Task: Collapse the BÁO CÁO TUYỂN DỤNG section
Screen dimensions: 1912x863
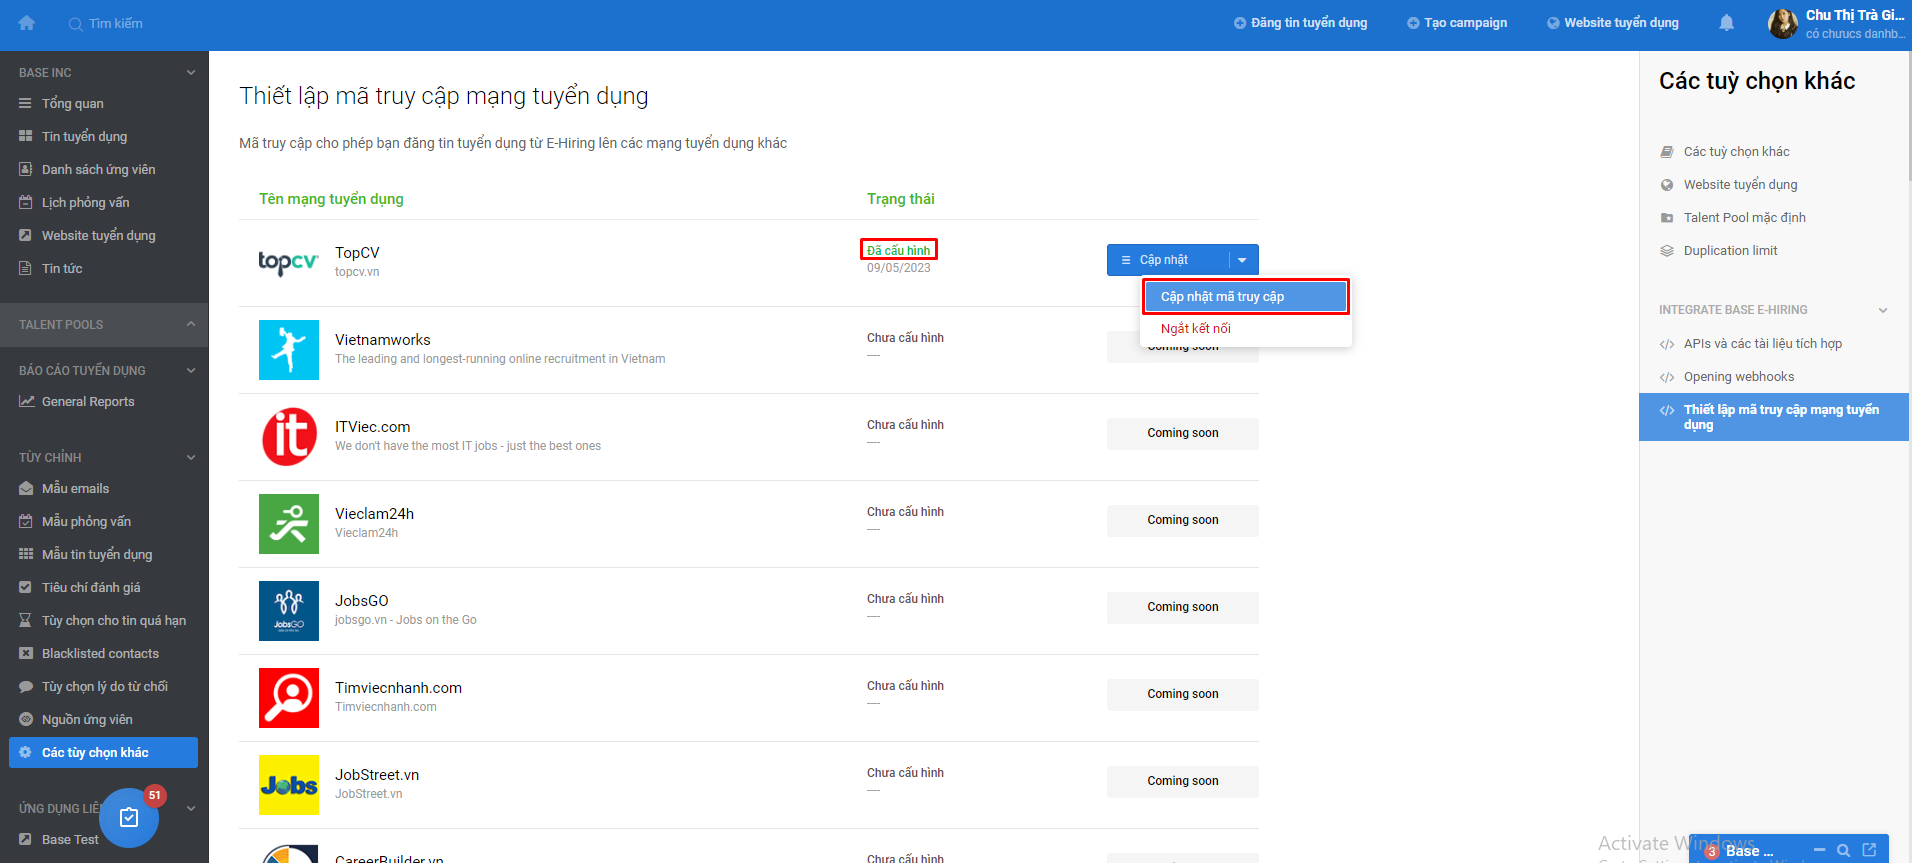Action: point(191,370)
